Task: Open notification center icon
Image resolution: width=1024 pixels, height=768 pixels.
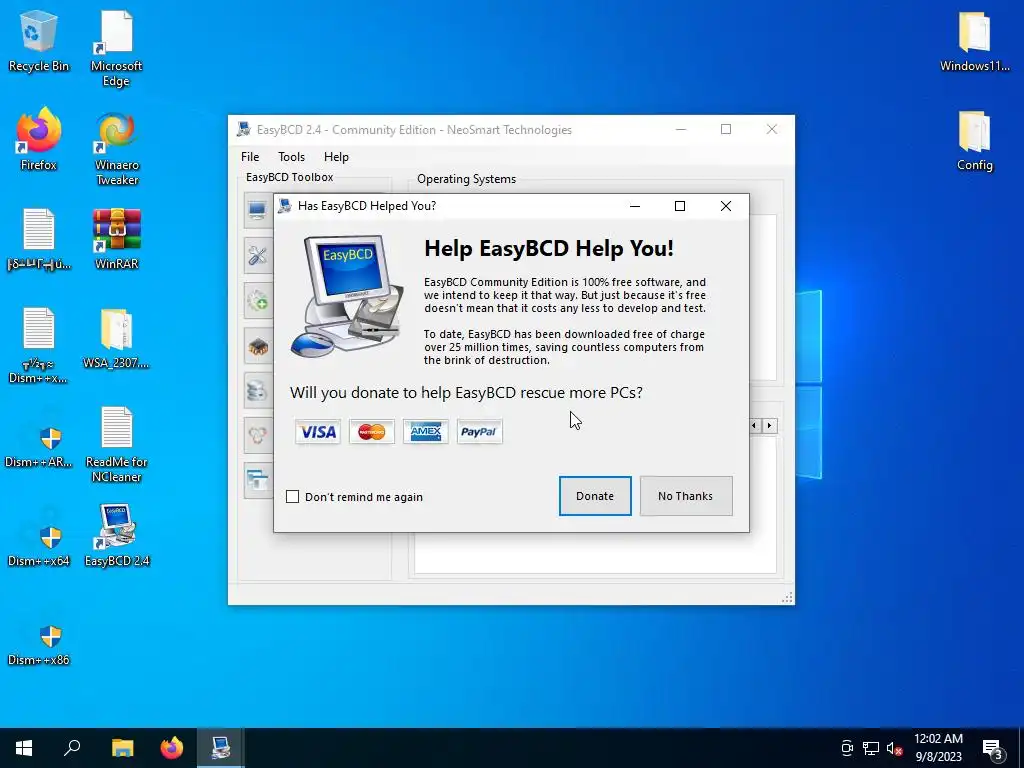Action: (993, 748)
